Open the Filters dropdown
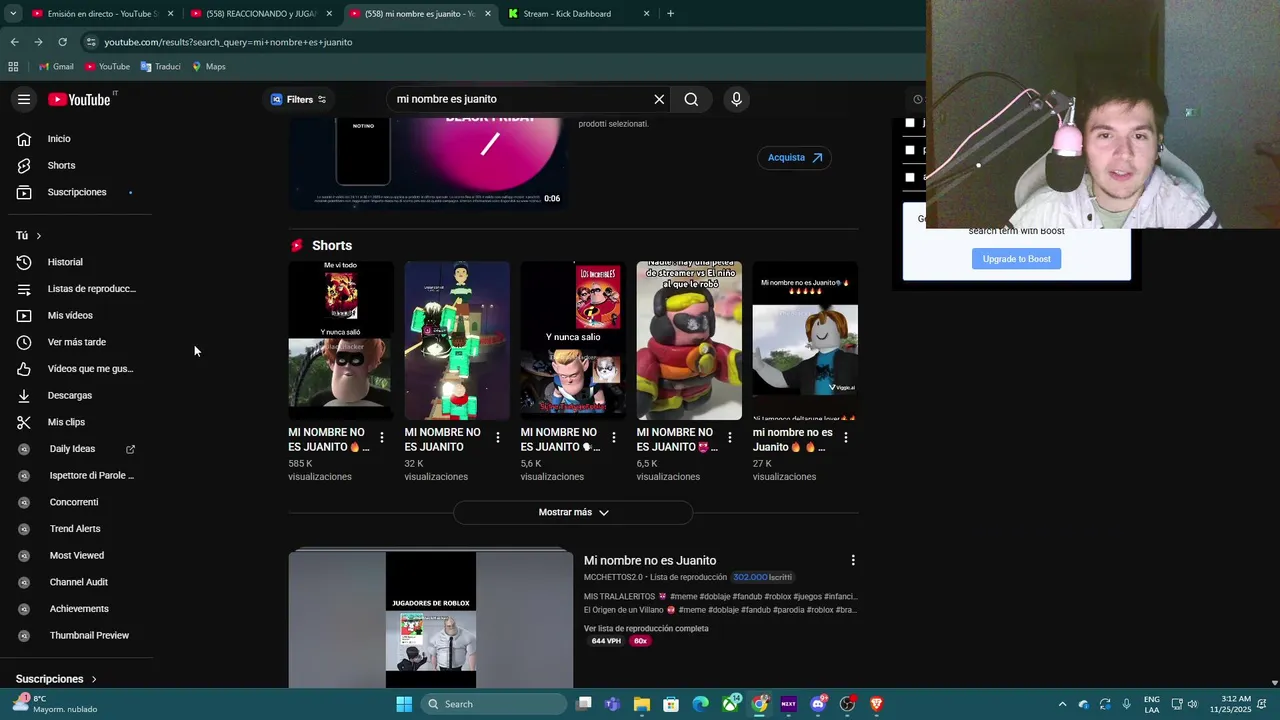This screenshot has height=720, width=1280. pos(298,99)
